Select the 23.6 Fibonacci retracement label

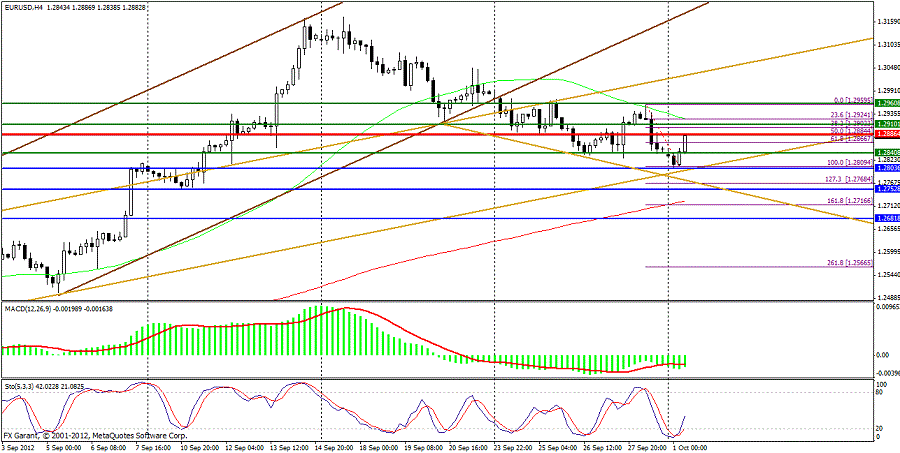point(852,114)
